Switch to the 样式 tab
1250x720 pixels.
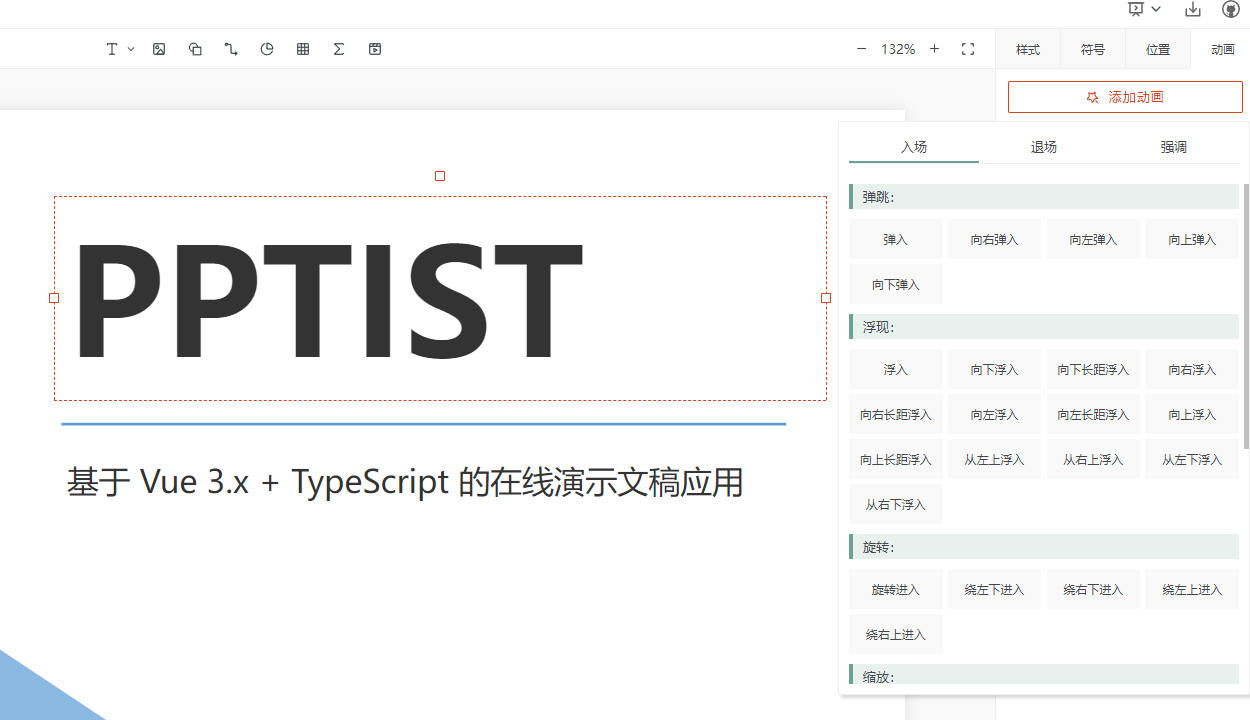coord(1028,49)
